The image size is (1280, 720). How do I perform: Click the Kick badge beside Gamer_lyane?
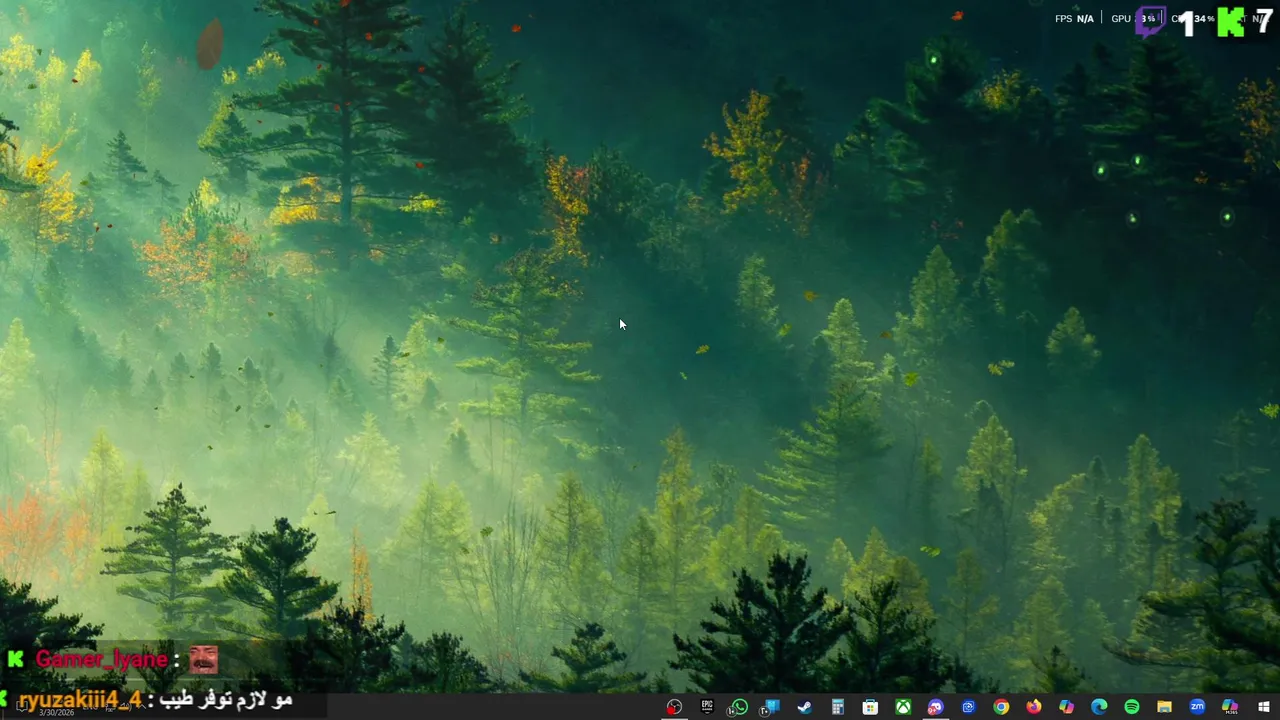[15, 659]
